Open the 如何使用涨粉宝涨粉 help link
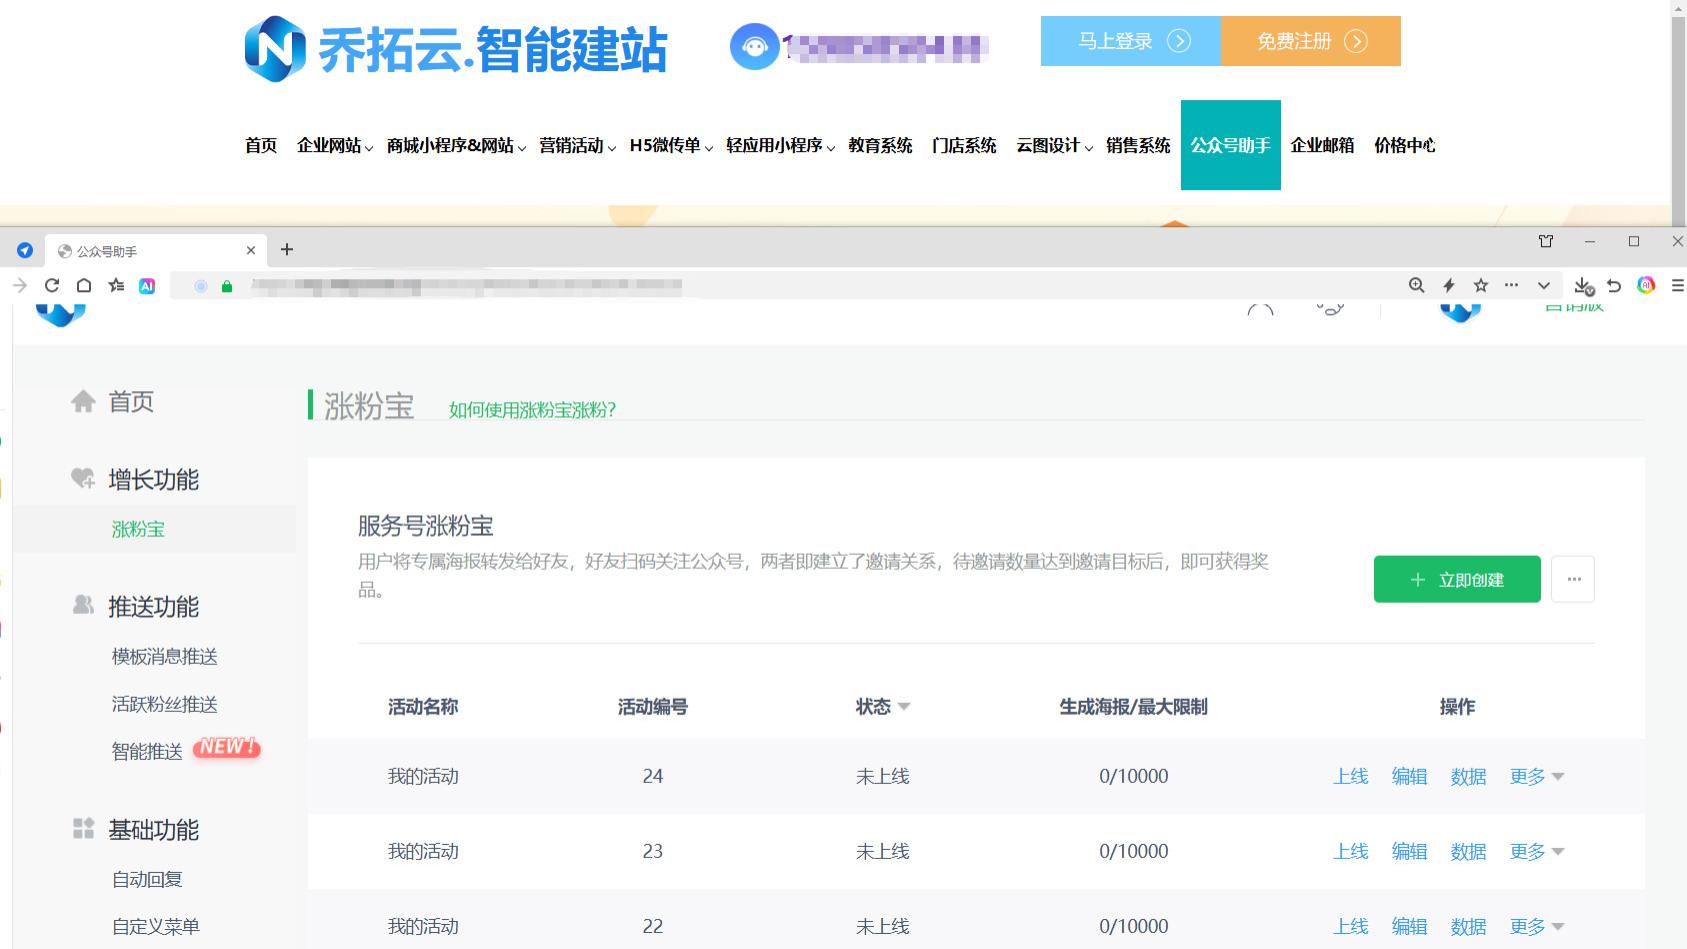 pos(531,410)
